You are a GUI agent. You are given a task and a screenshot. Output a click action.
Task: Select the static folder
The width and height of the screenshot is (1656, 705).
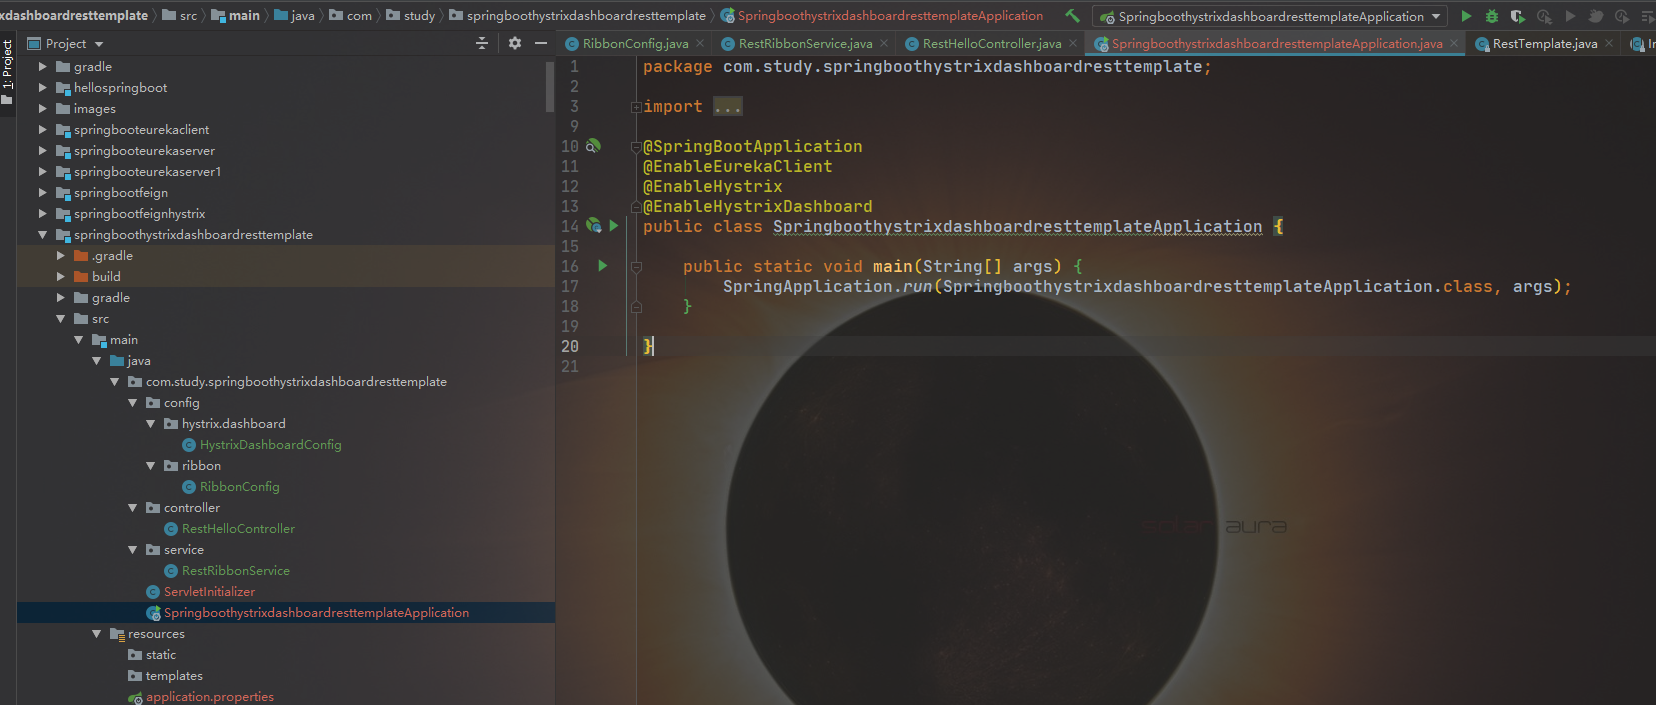[x=160, y=655]
